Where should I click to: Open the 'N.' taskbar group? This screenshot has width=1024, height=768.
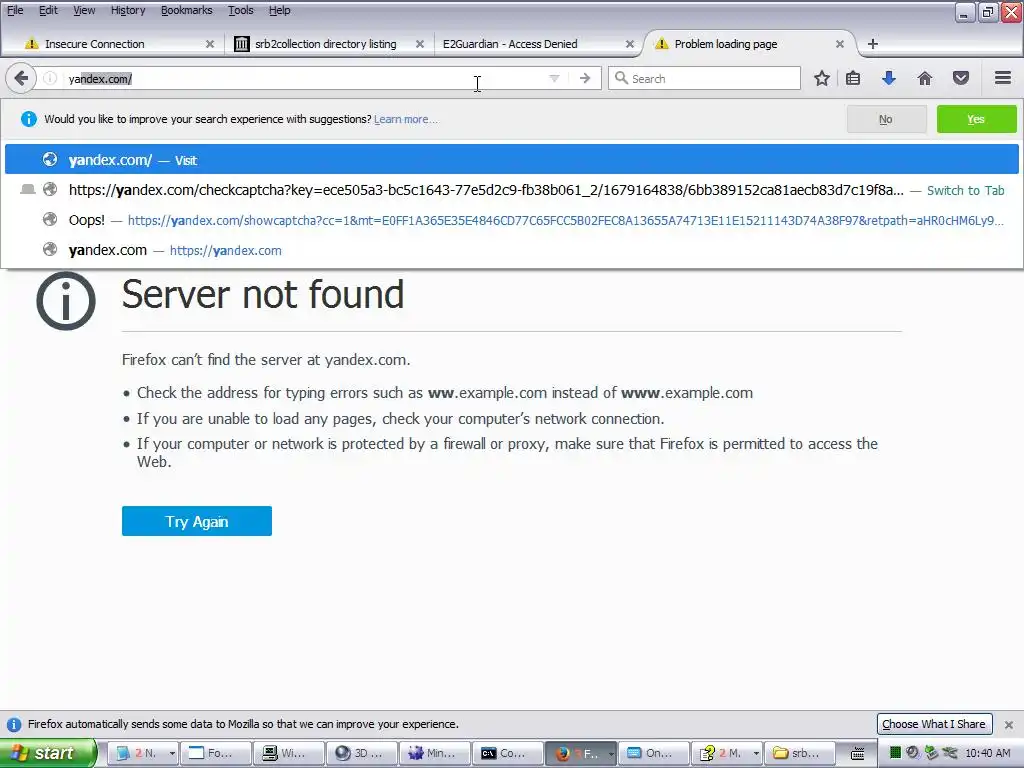(137, 753)
